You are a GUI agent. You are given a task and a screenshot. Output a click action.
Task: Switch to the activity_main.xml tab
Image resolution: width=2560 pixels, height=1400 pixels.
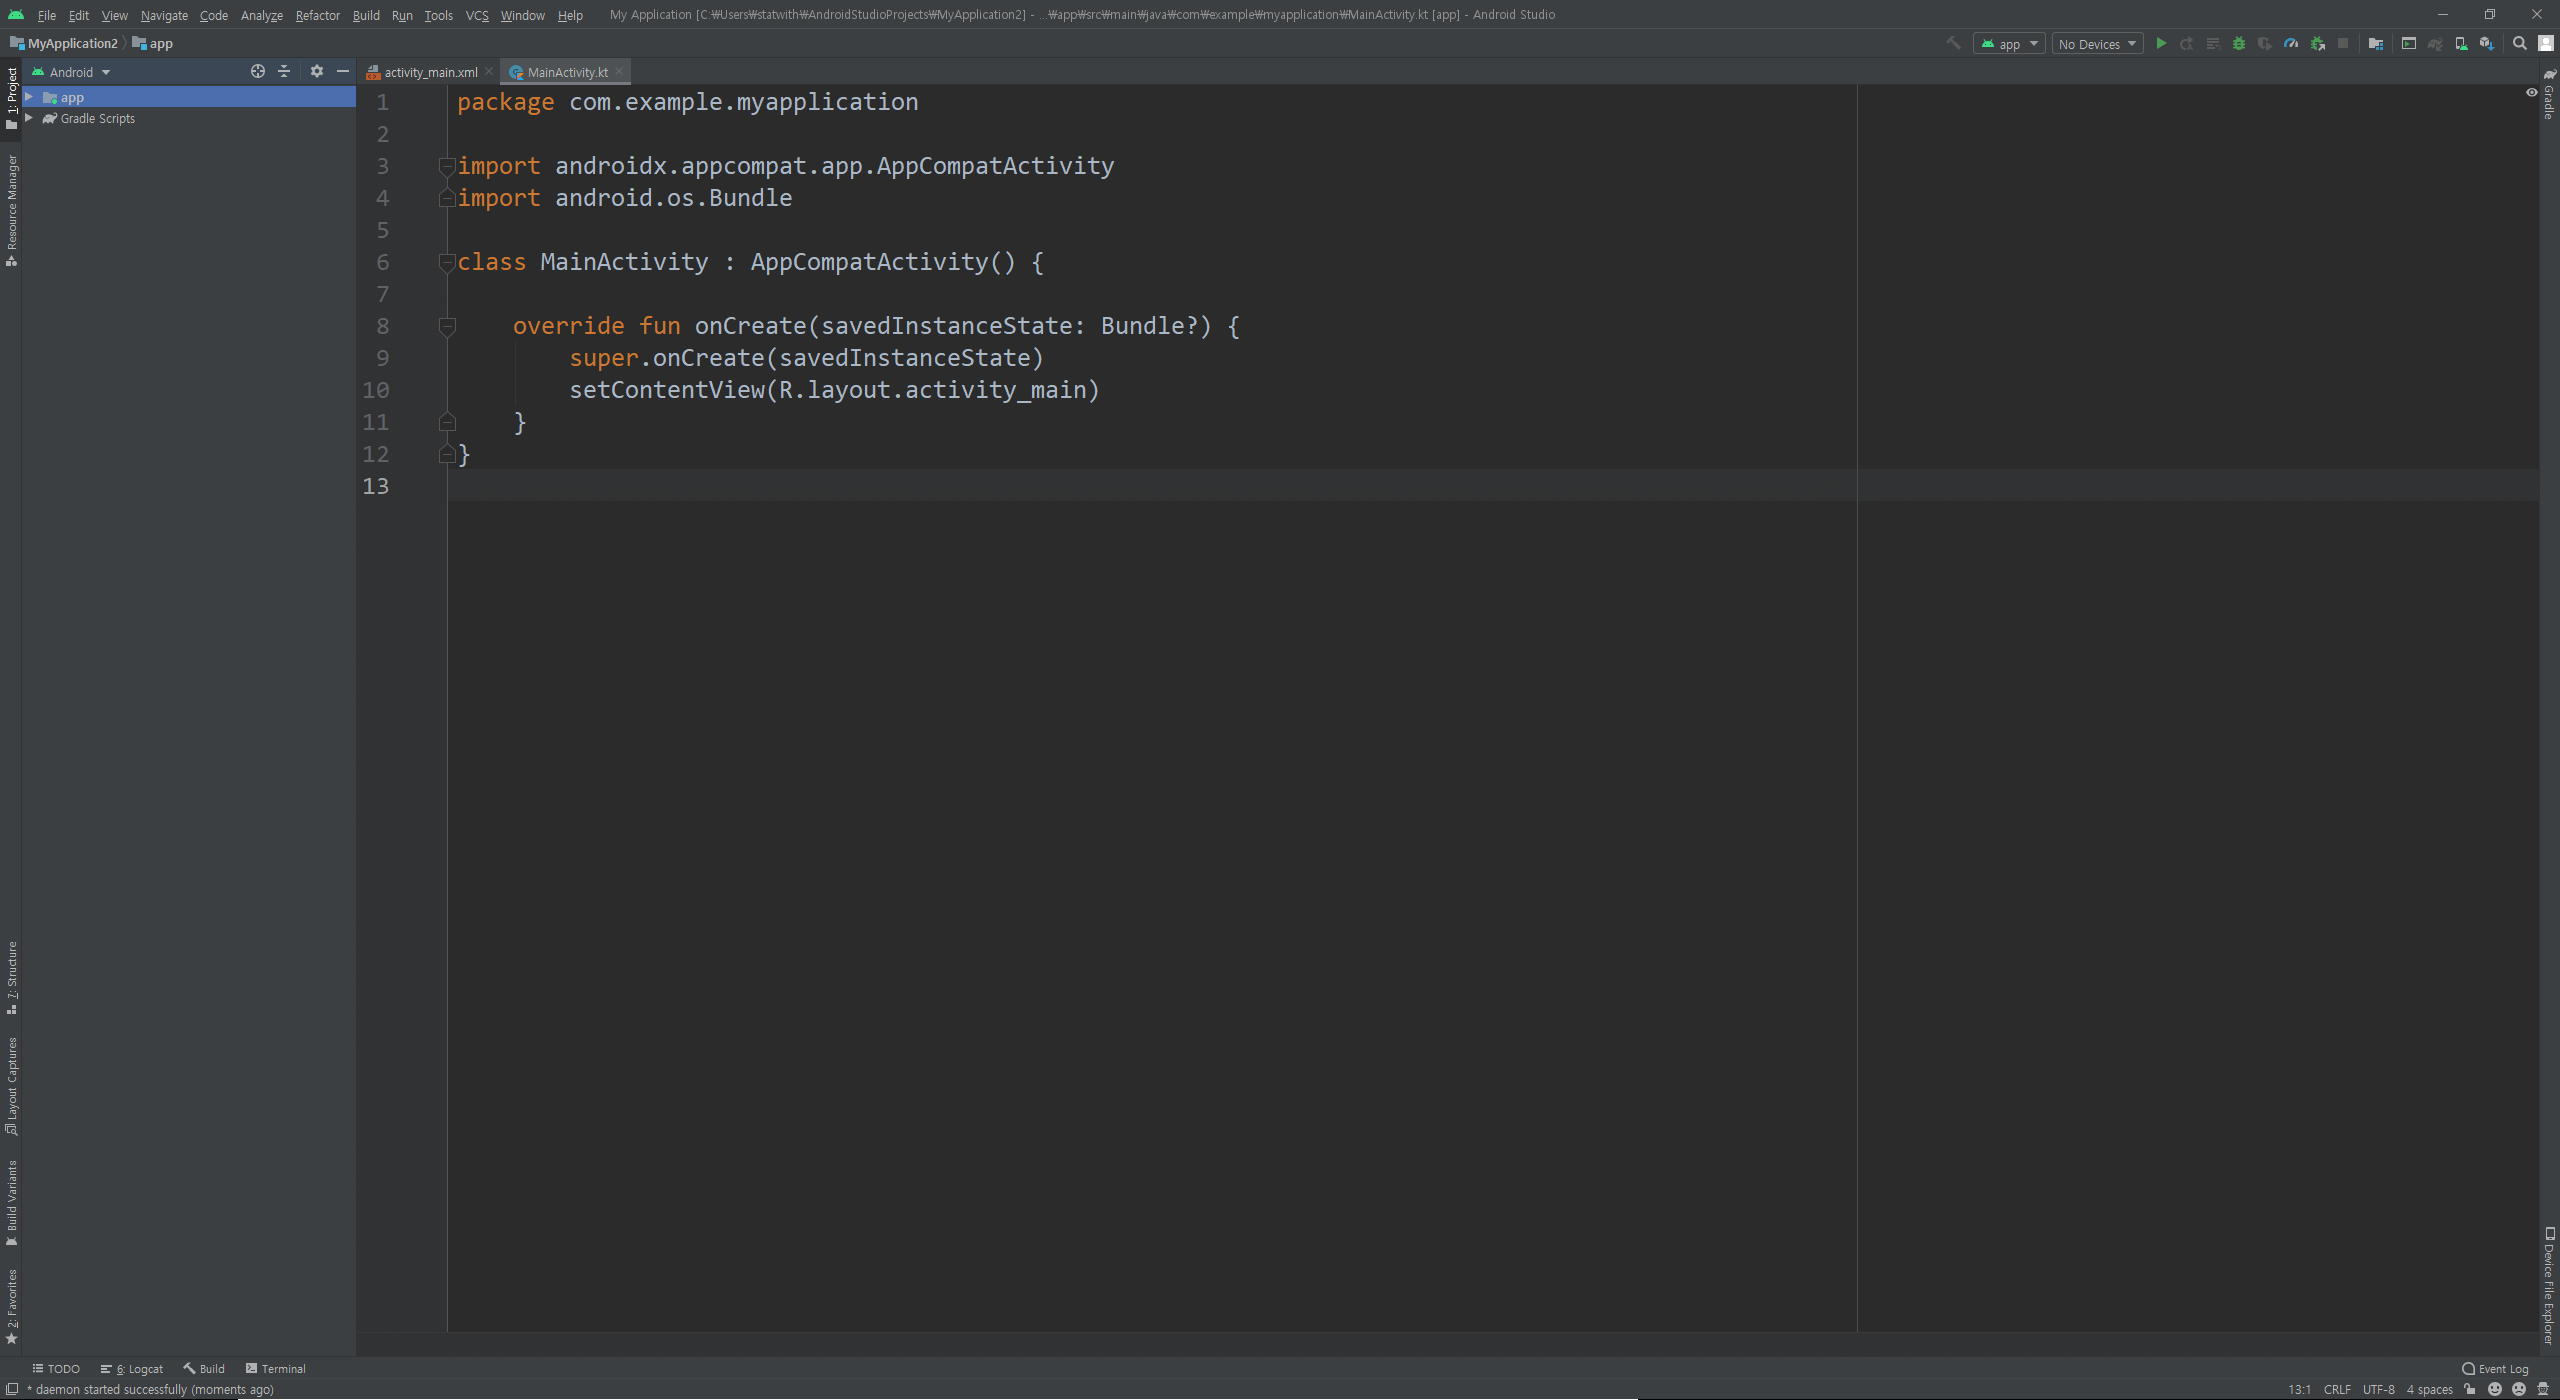[430, 72]
